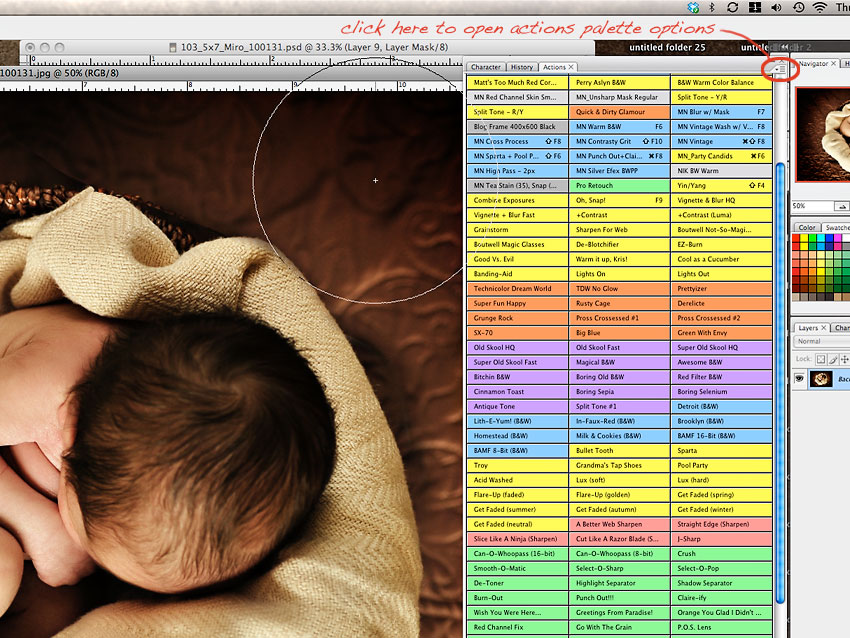Open the Color panel tab
This screenshot has width=850, height=638.
(807, 228)
